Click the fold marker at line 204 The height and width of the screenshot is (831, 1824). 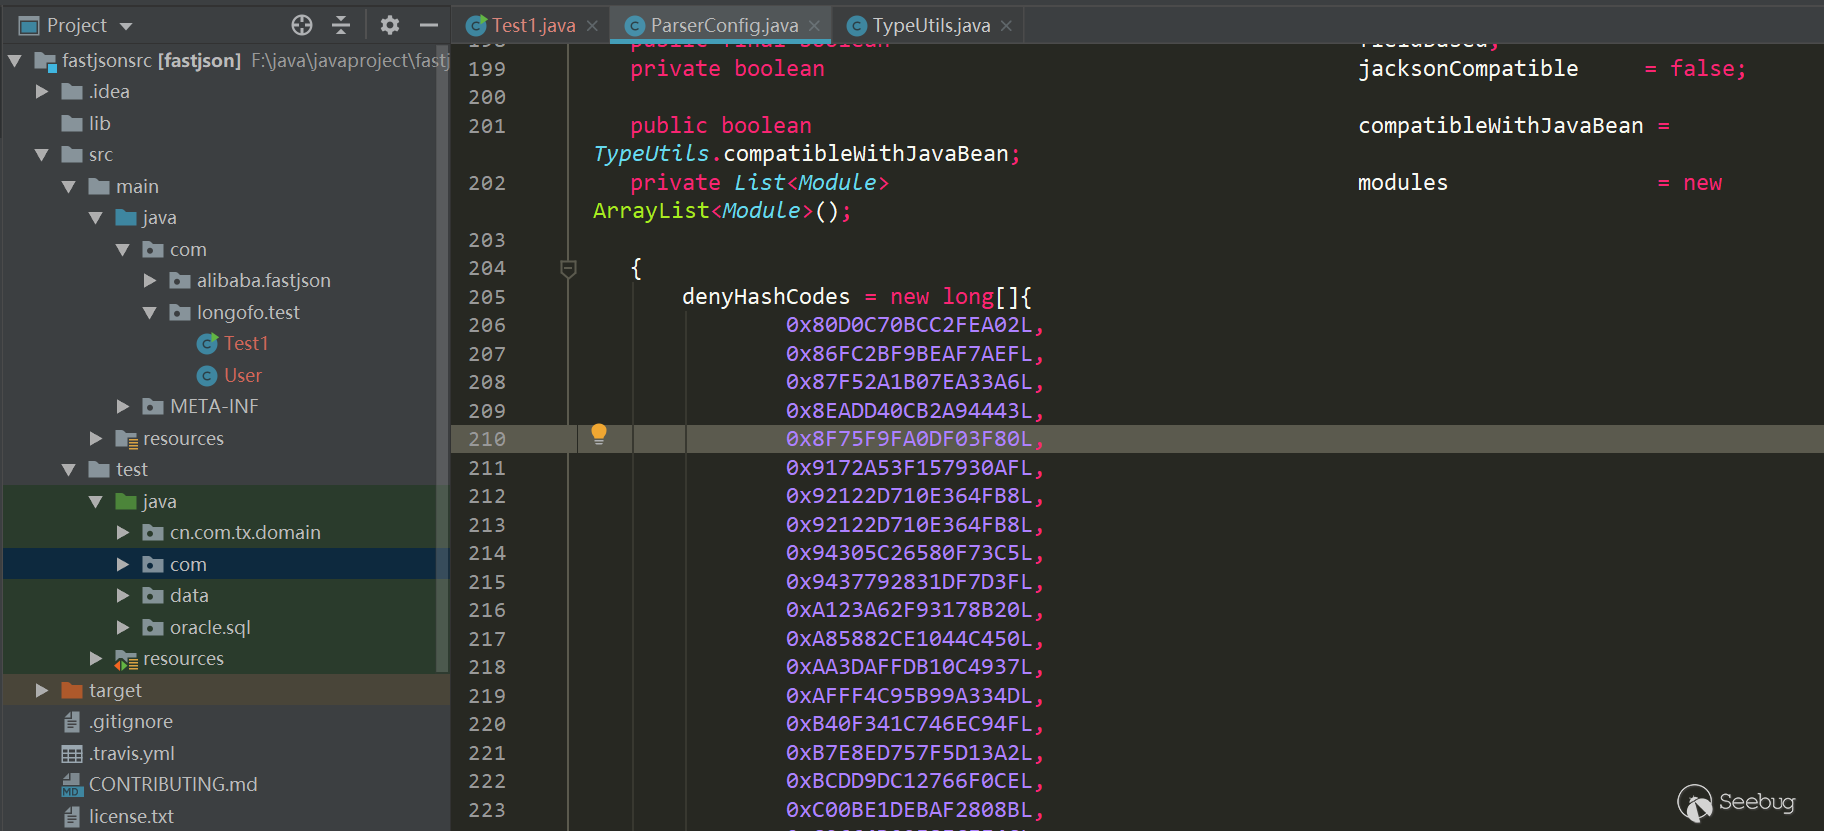pos(568,268)
